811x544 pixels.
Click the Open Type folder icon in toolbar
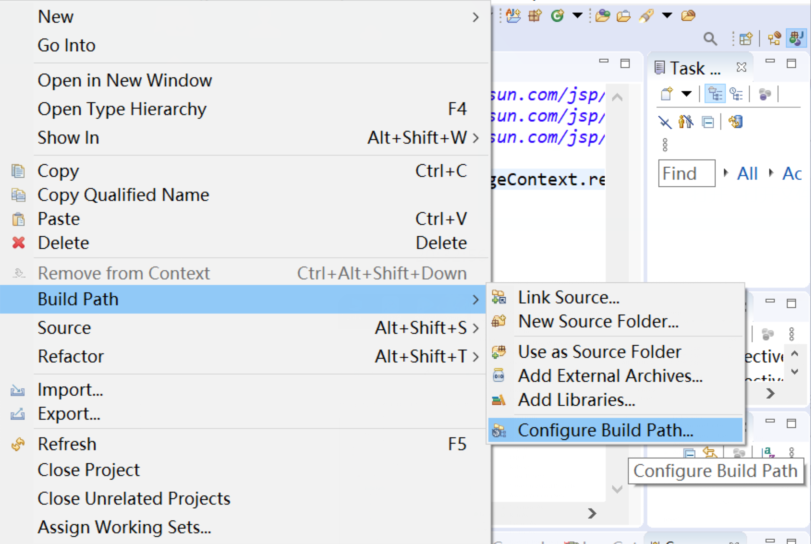[603, 16]
